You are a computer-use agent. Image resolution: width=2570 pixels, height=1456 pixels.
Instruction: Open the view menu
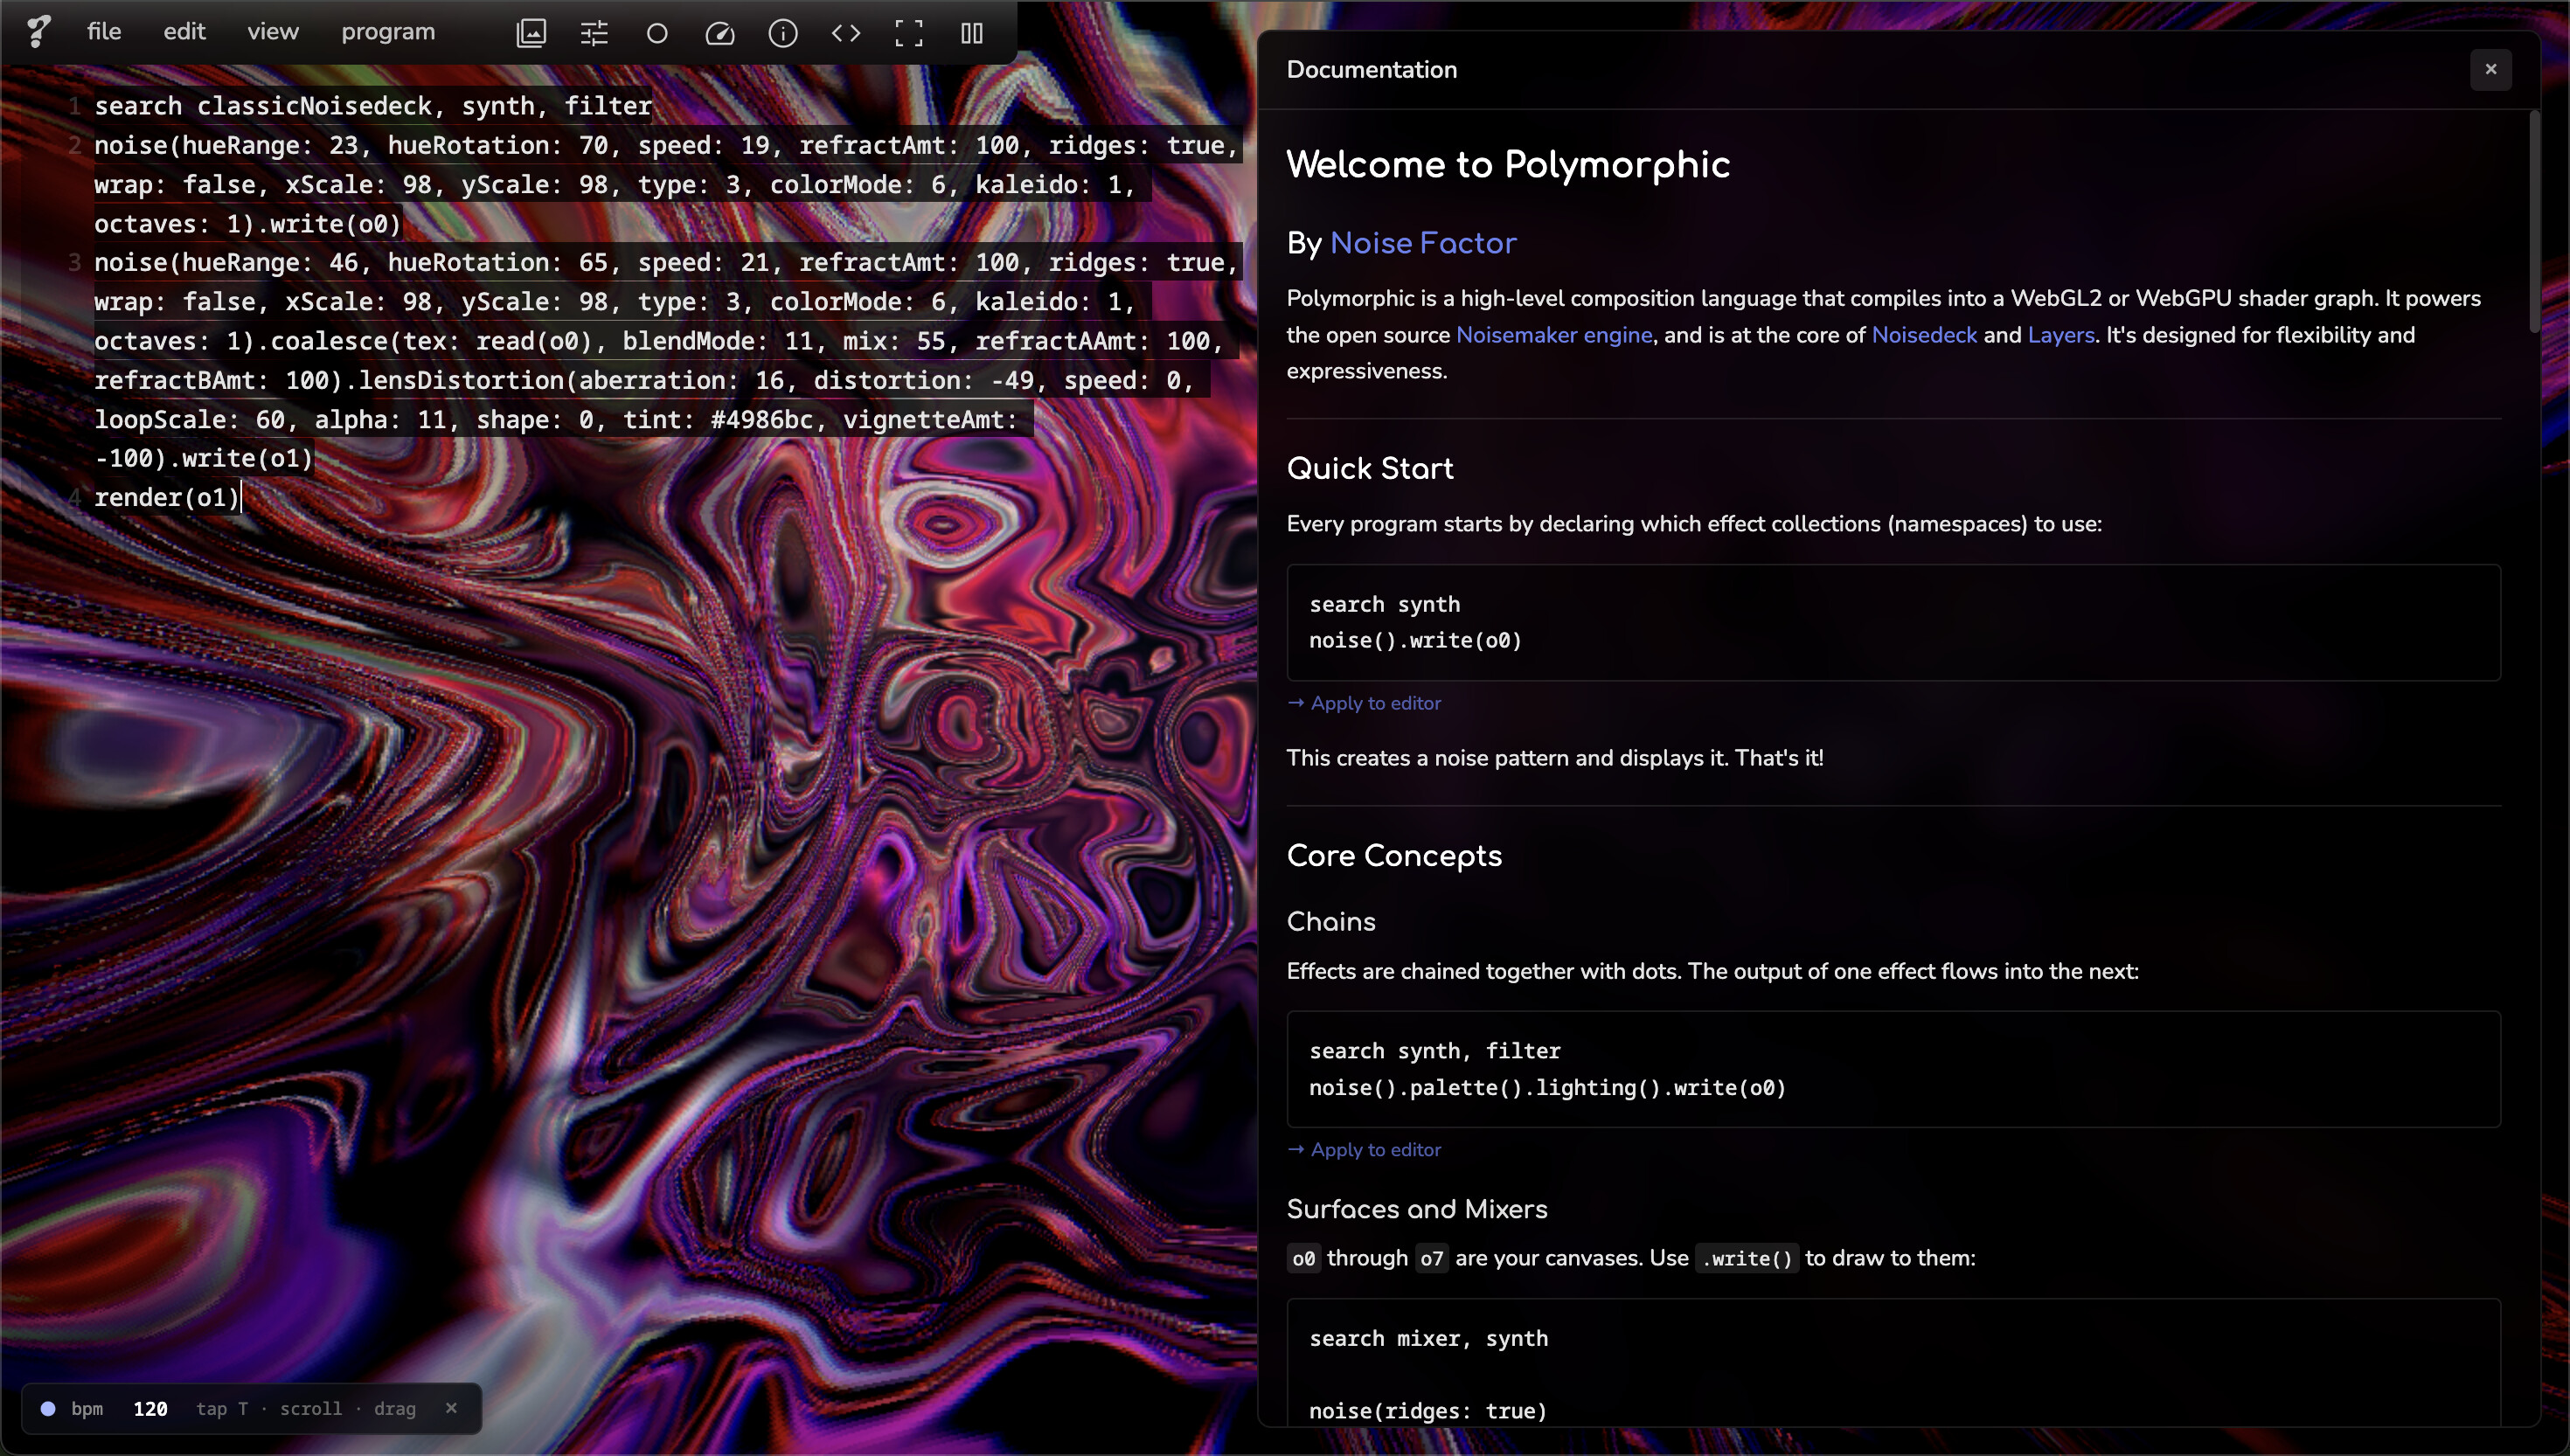pos(273,32)
